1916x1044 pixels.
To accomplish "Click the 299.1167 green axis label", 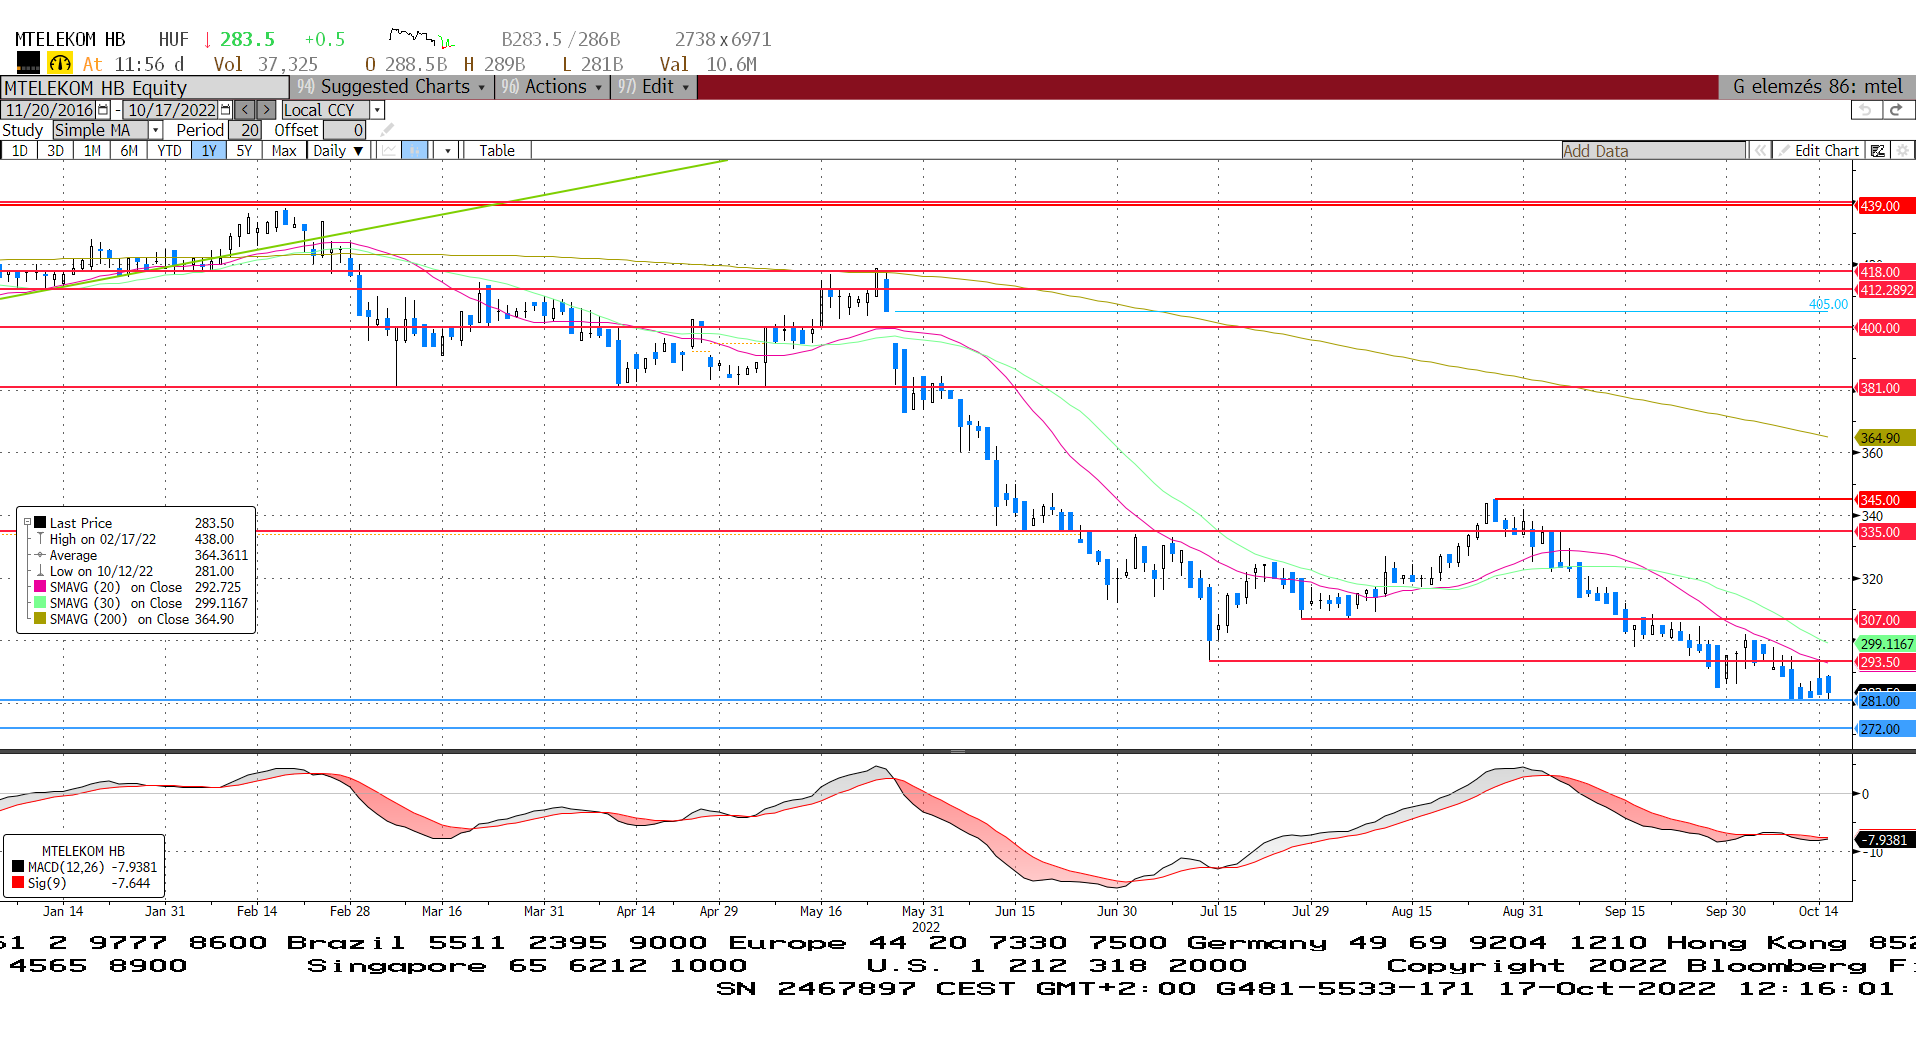I will (1885, 644).
